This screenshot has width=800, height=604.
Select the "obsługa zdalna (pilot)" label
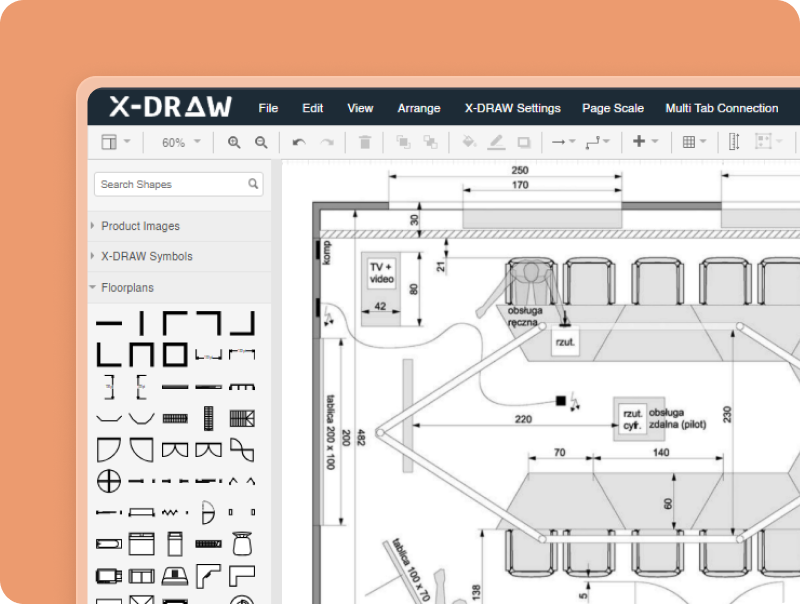[x=678, y=418]
